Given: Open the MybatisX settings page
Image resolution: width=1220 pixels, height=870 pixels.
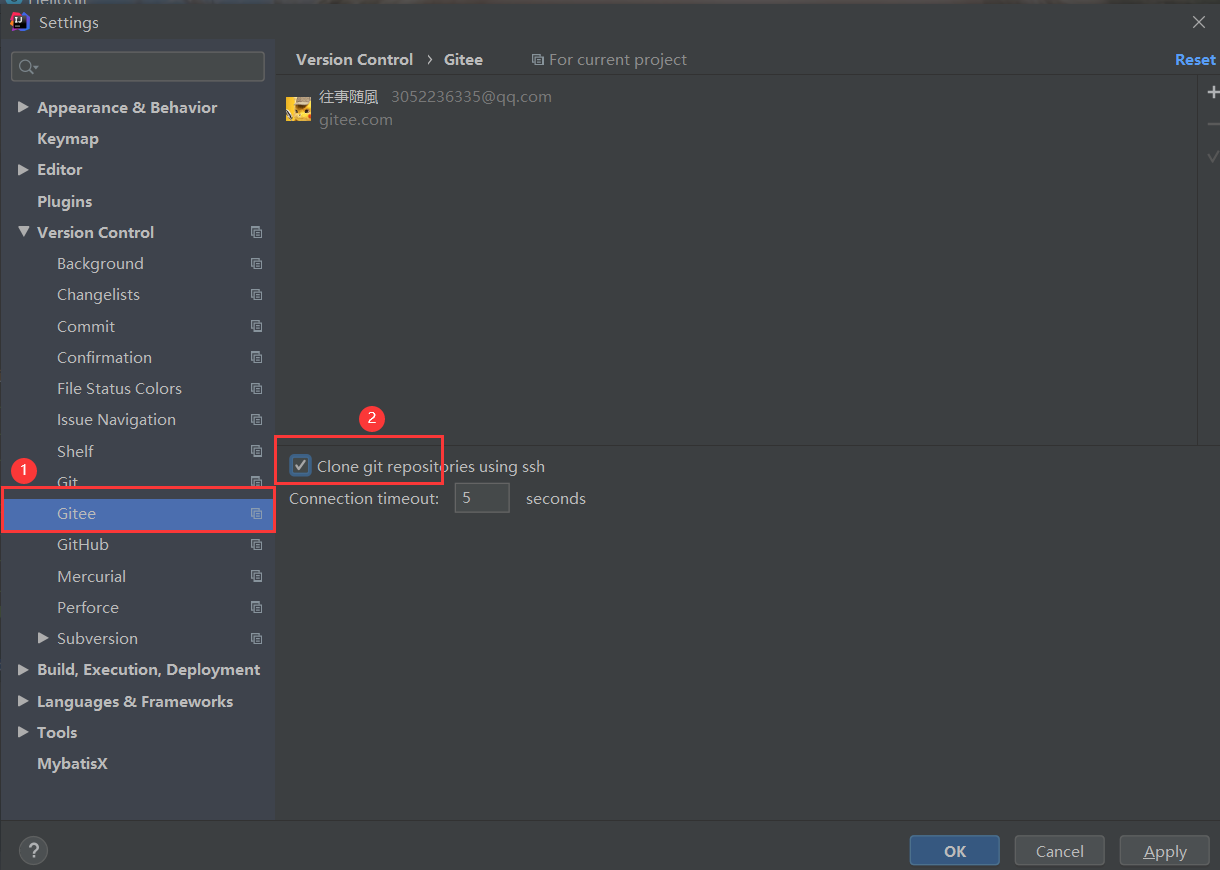Looking at the screenshot, I should point(72,764).
